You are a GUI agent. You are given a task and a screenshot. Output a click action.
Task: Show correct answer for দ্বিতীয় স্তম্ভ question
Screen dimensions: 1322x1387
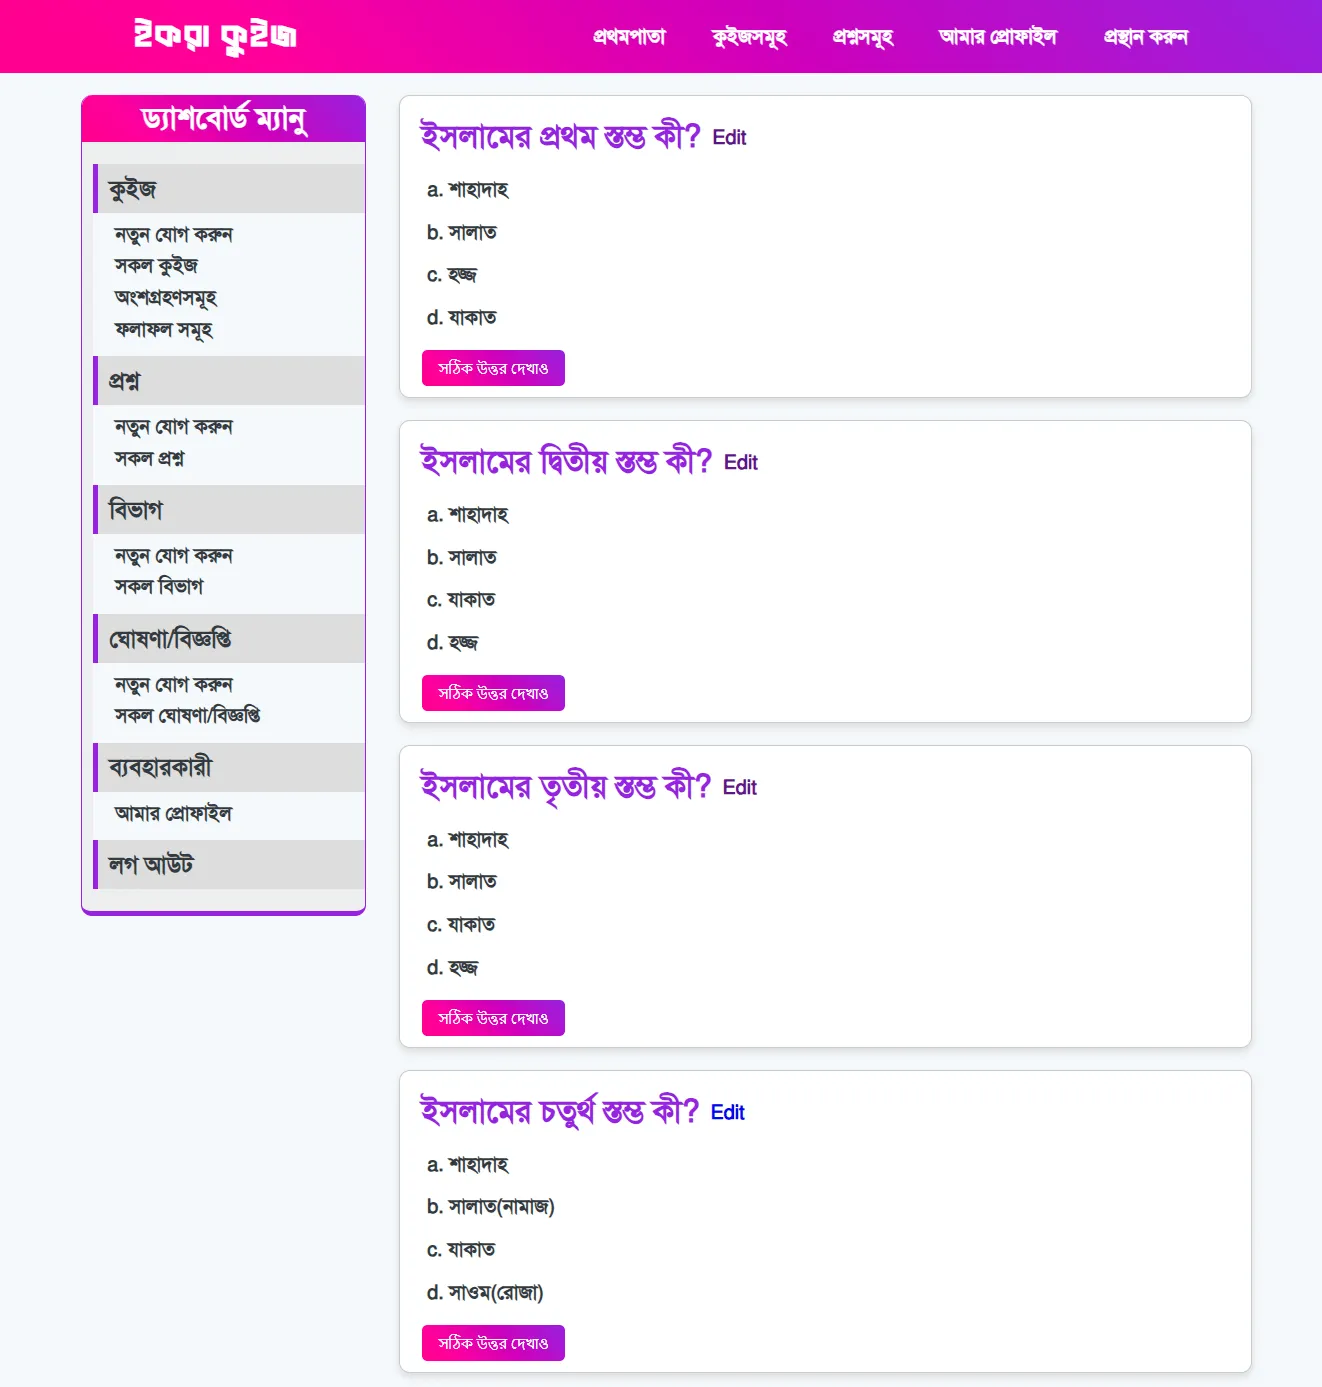(x=493, y=693)
